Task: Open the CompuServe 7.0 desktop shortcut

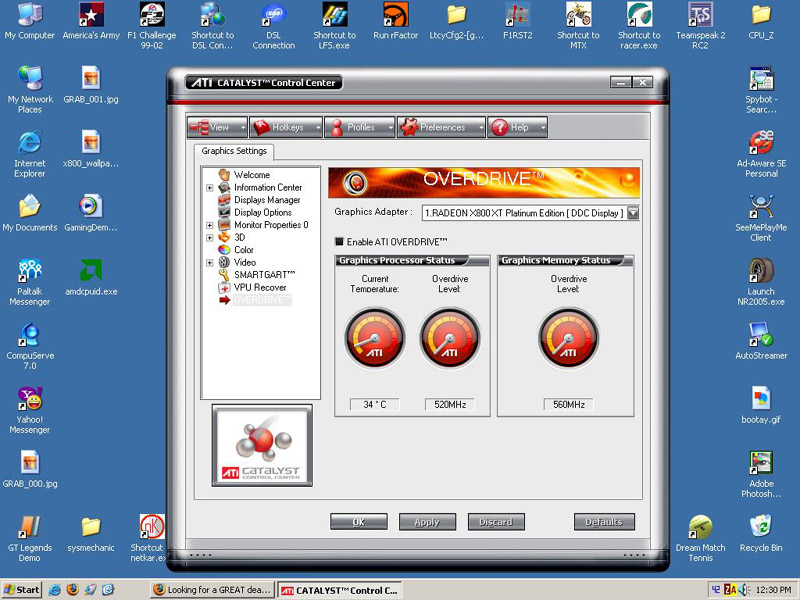Action: pyautogui.click(x=30, y=346)
